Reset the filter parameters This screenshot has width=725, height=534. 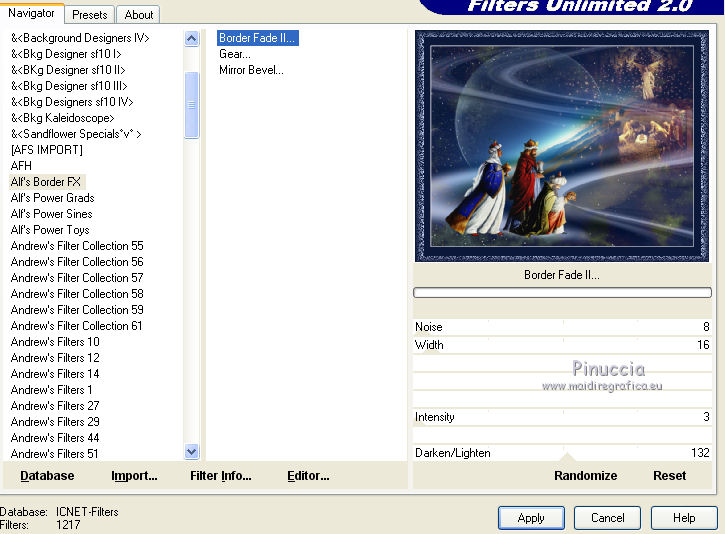[670, 476]
